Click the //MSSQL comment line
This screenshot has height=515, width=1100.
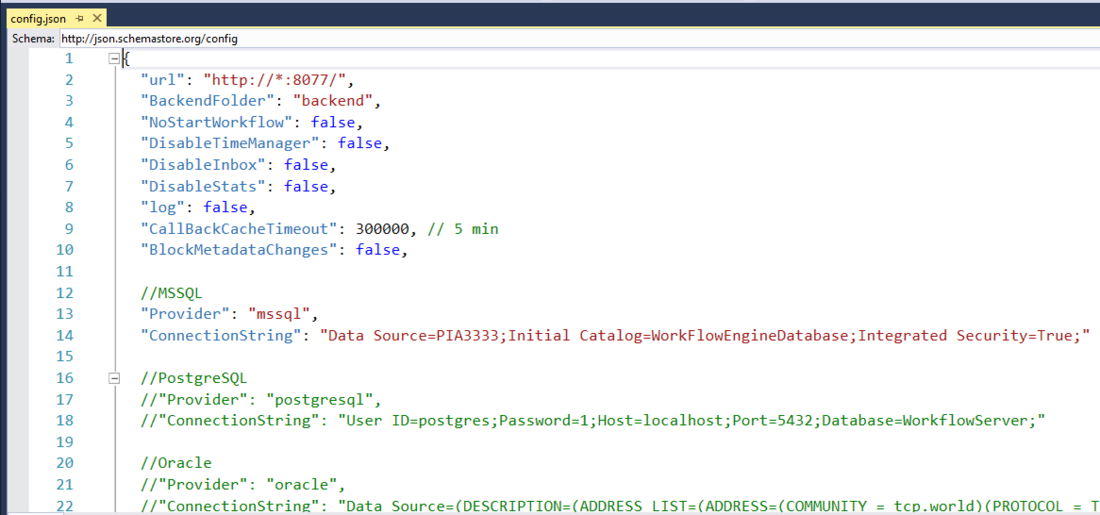[x=172, y=293]
